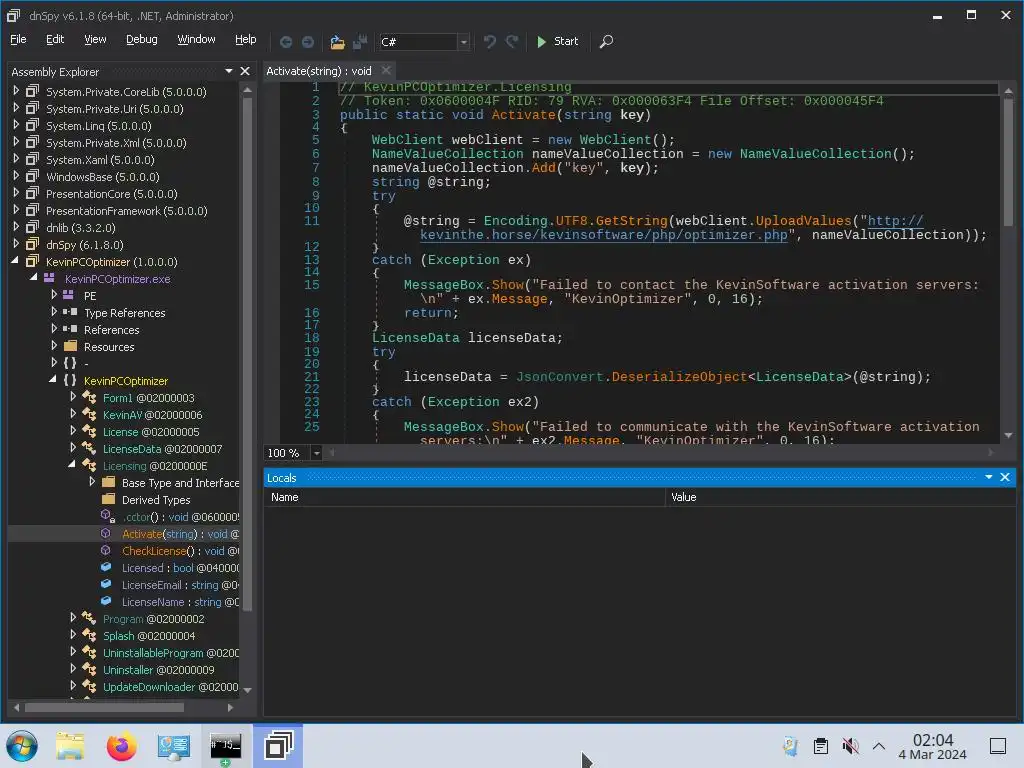
Task: Click the Name column header in Locals
Action: click(x=464, y=497)
